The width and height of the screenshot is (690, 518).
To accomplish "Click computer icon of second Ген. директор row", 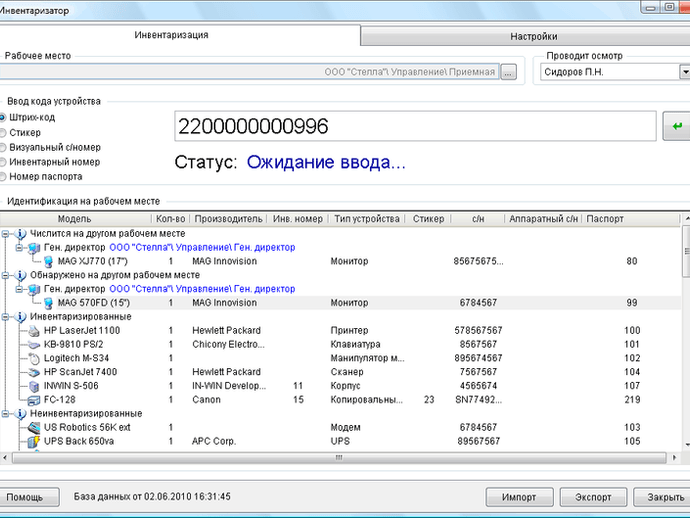I will pos(34,289).
